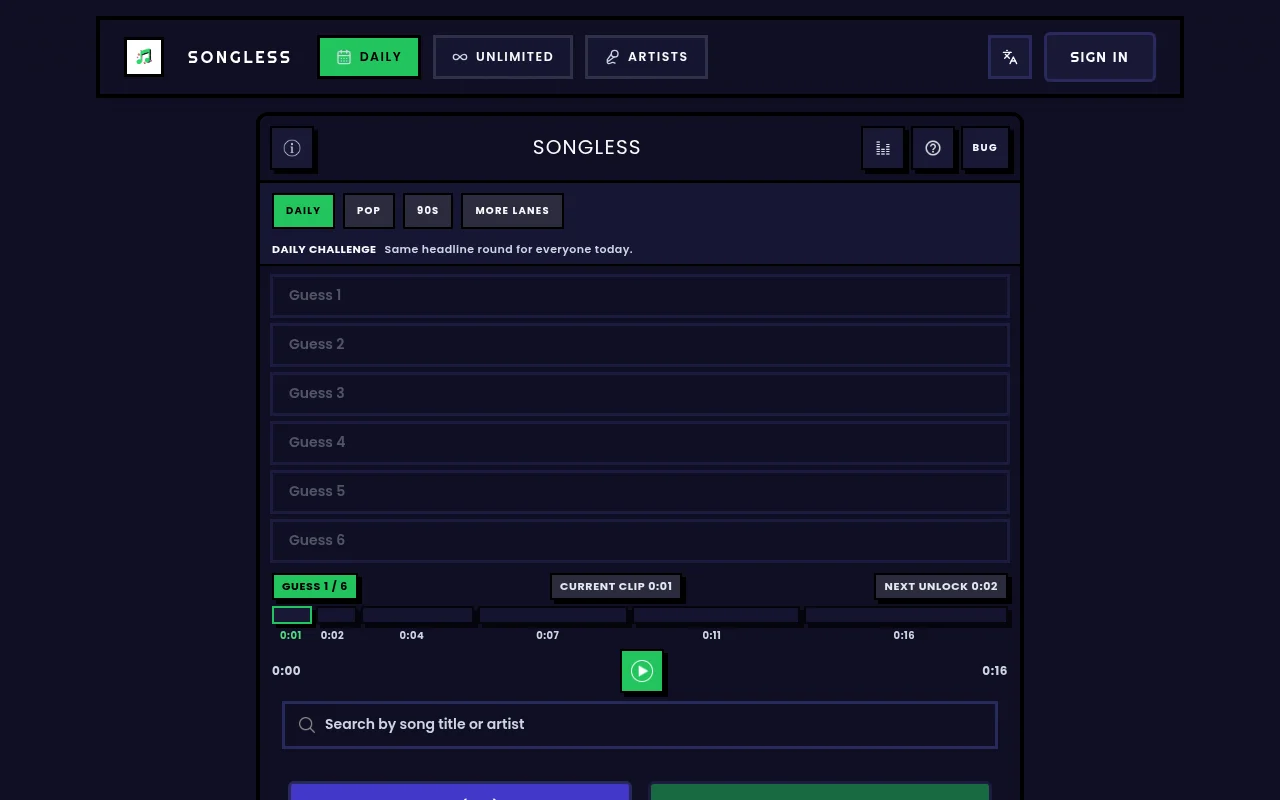
Task: Expand More Lanes options
Action: (512, 211)
